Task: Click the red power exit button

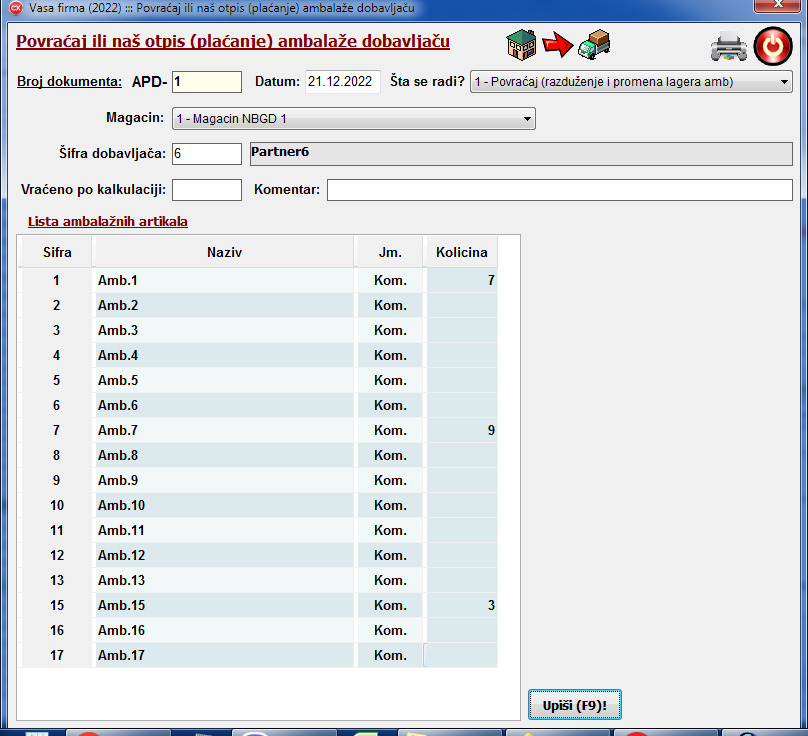Action: click(x=773, y=46)
